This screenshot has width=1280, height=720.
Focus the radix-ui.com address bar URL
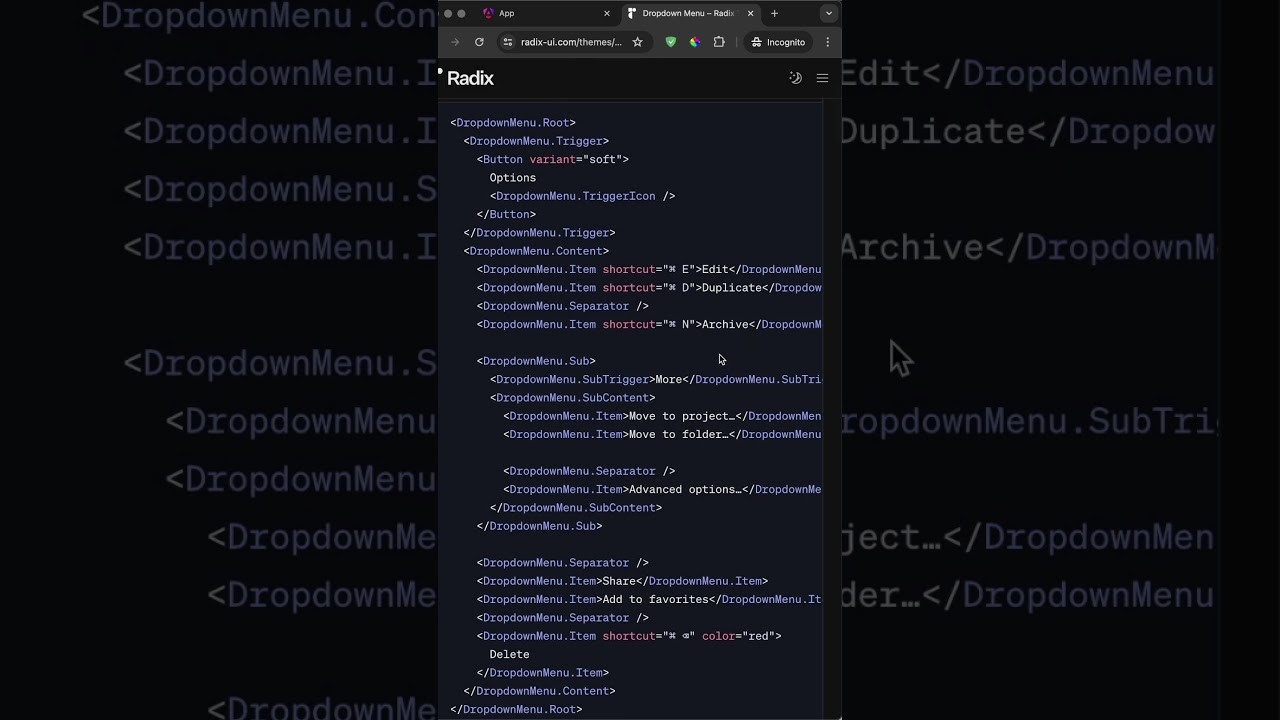(571, 42)
